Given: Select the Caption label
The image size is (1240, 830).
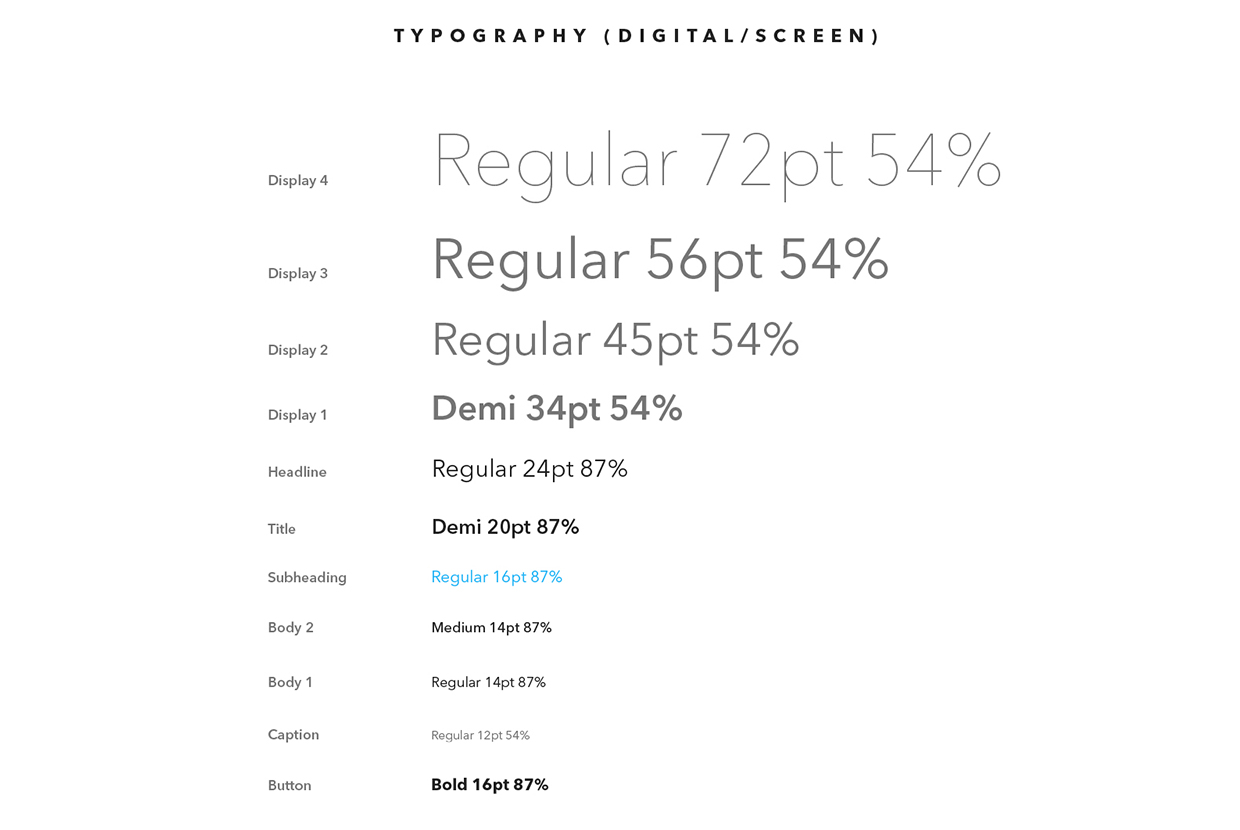Looking at the screenshot, I should pos(293,735).
